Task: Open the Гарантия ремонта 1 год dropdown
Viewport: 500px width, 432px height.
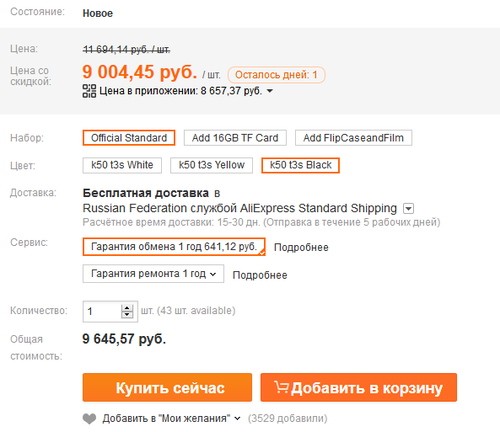Action: click(153, 274)
